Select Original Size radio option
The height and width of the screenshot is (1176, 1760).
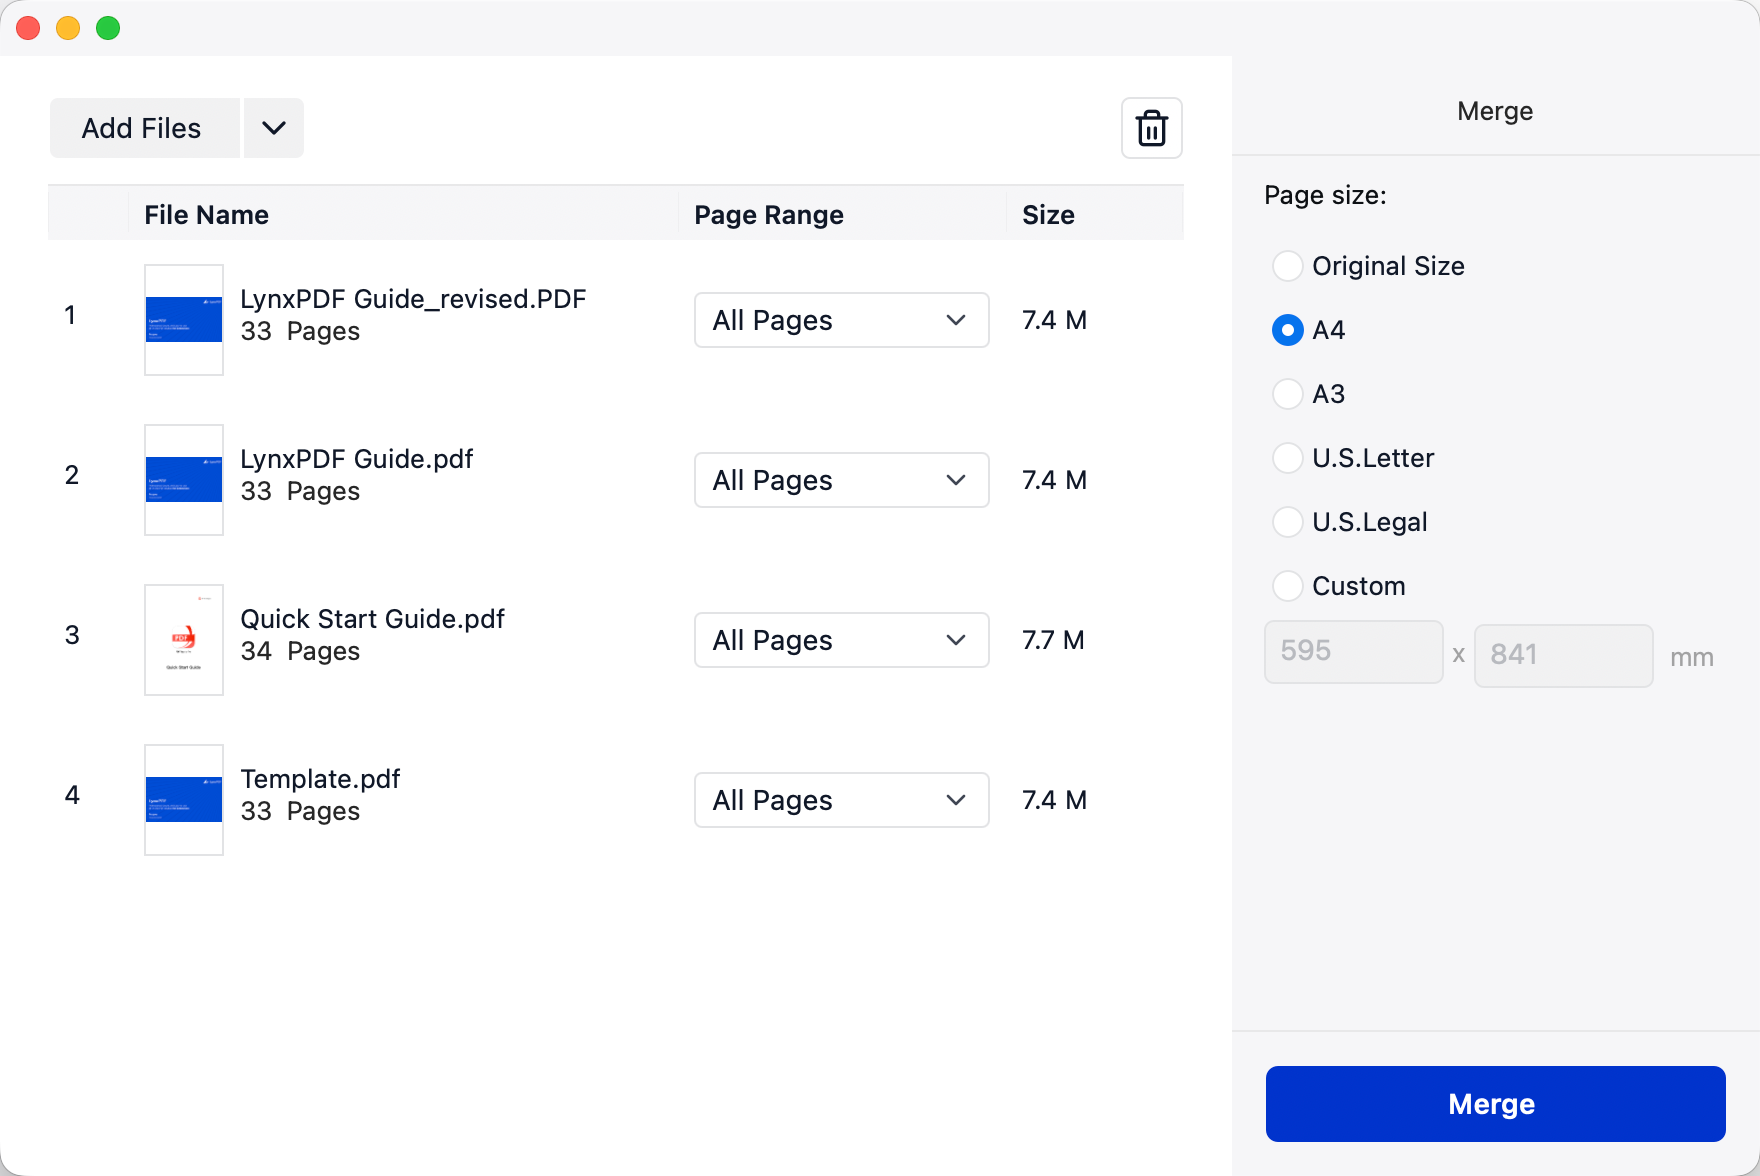tap(1287, 266)
